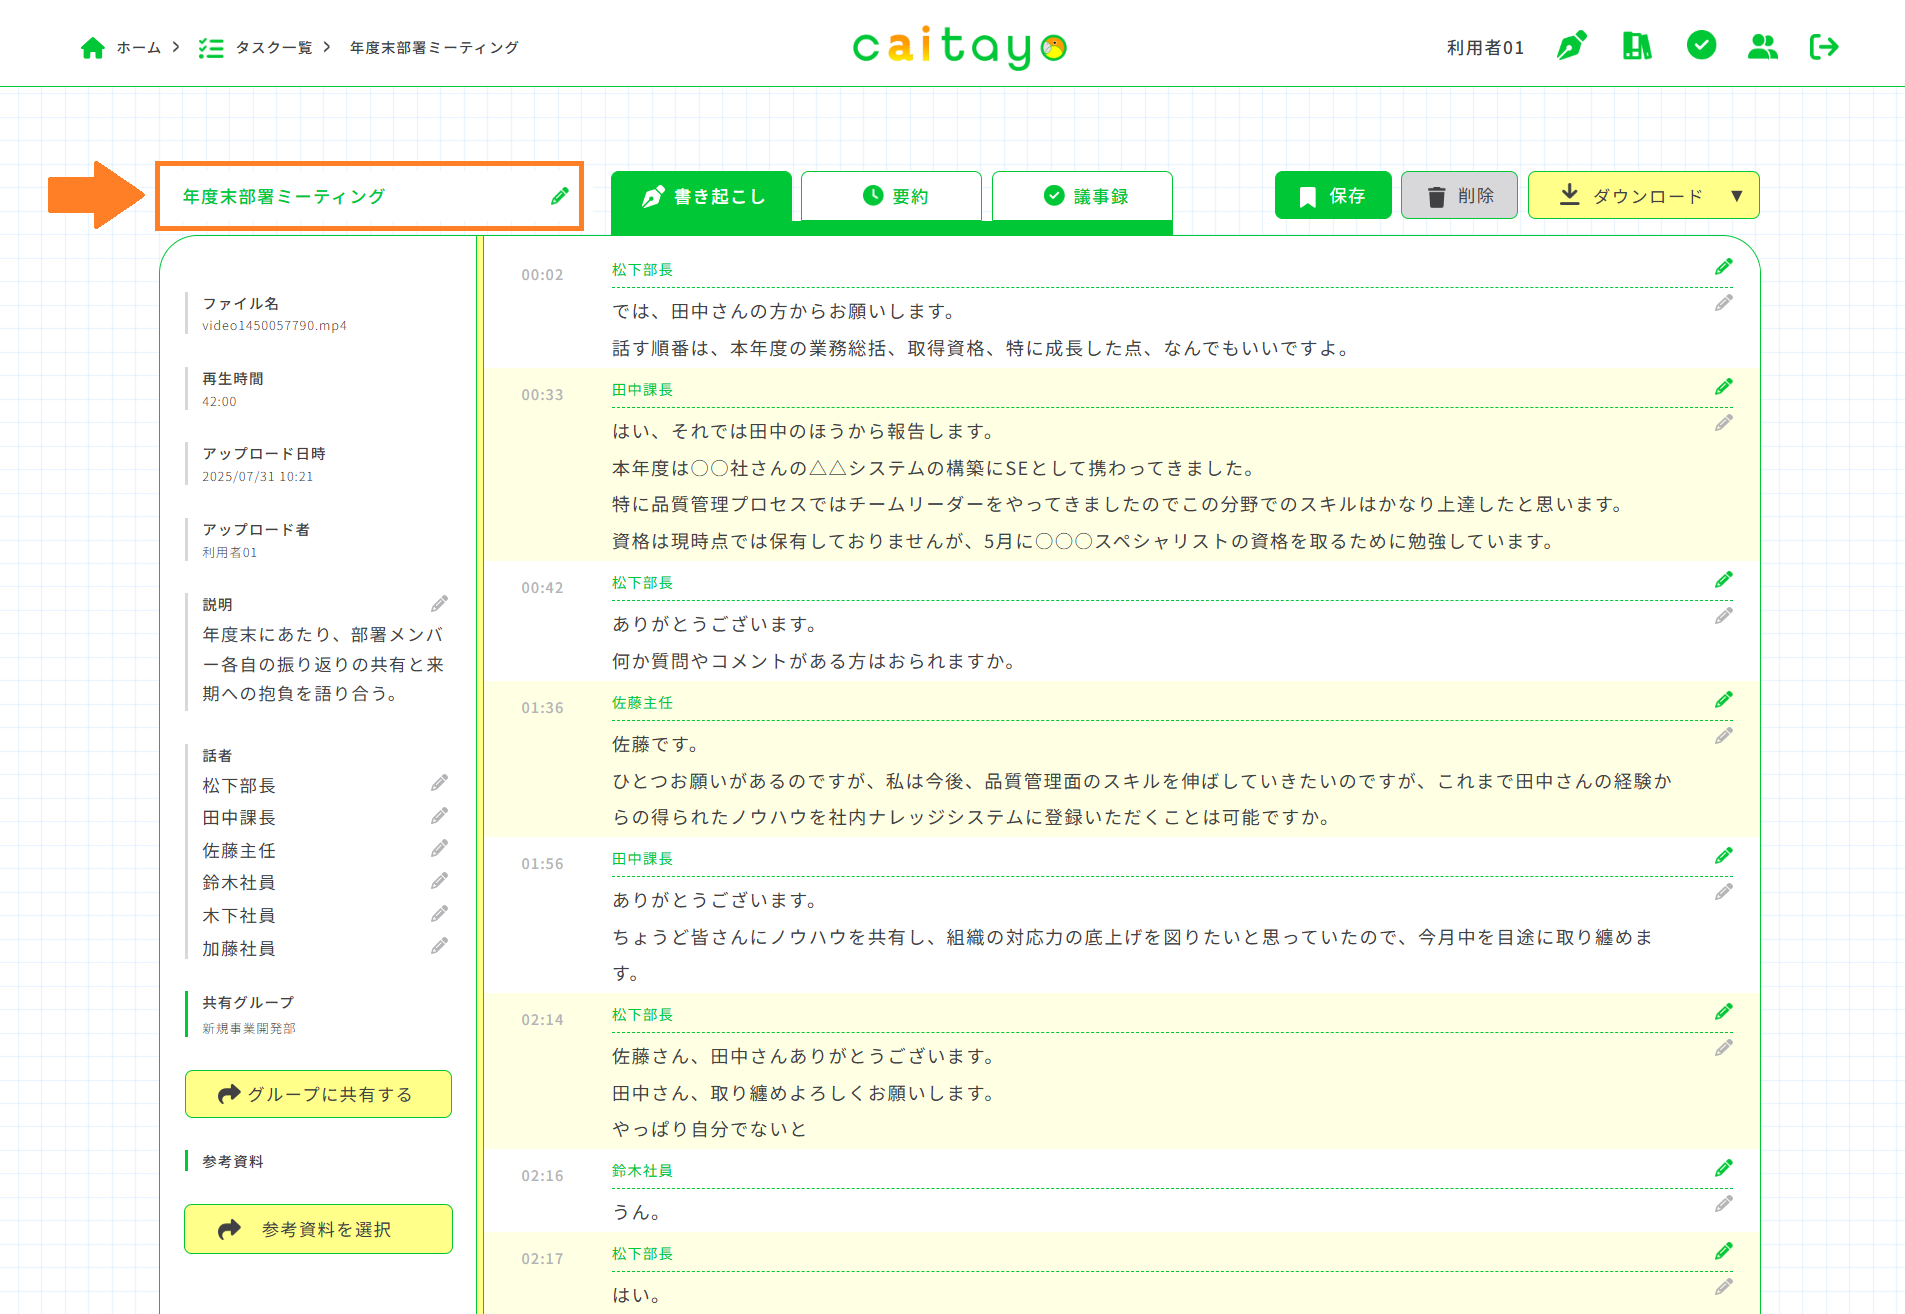The image size is (1905, 1314).
Task: Edit the task title with pencil icon
Action: click(560, 196)
